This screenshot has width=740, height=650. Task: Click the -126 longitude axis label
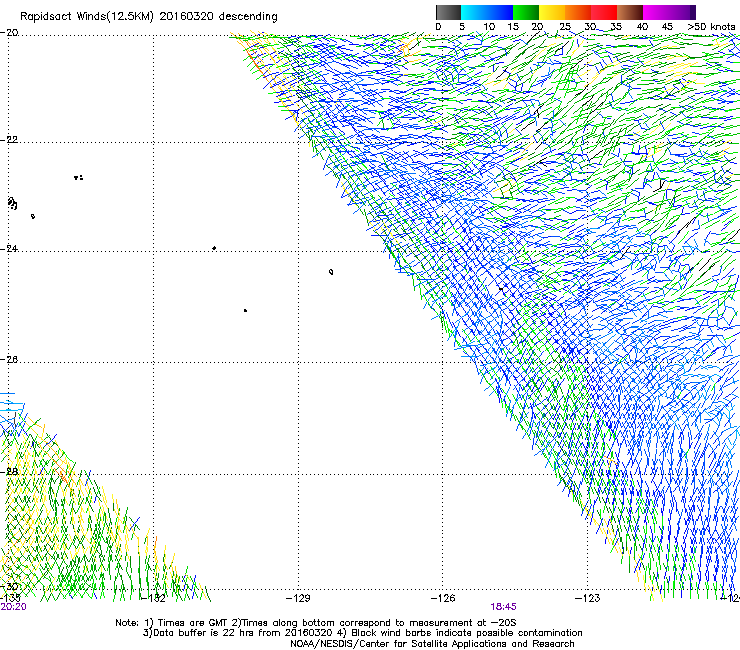pyautogui.click(x=443, y=599)
